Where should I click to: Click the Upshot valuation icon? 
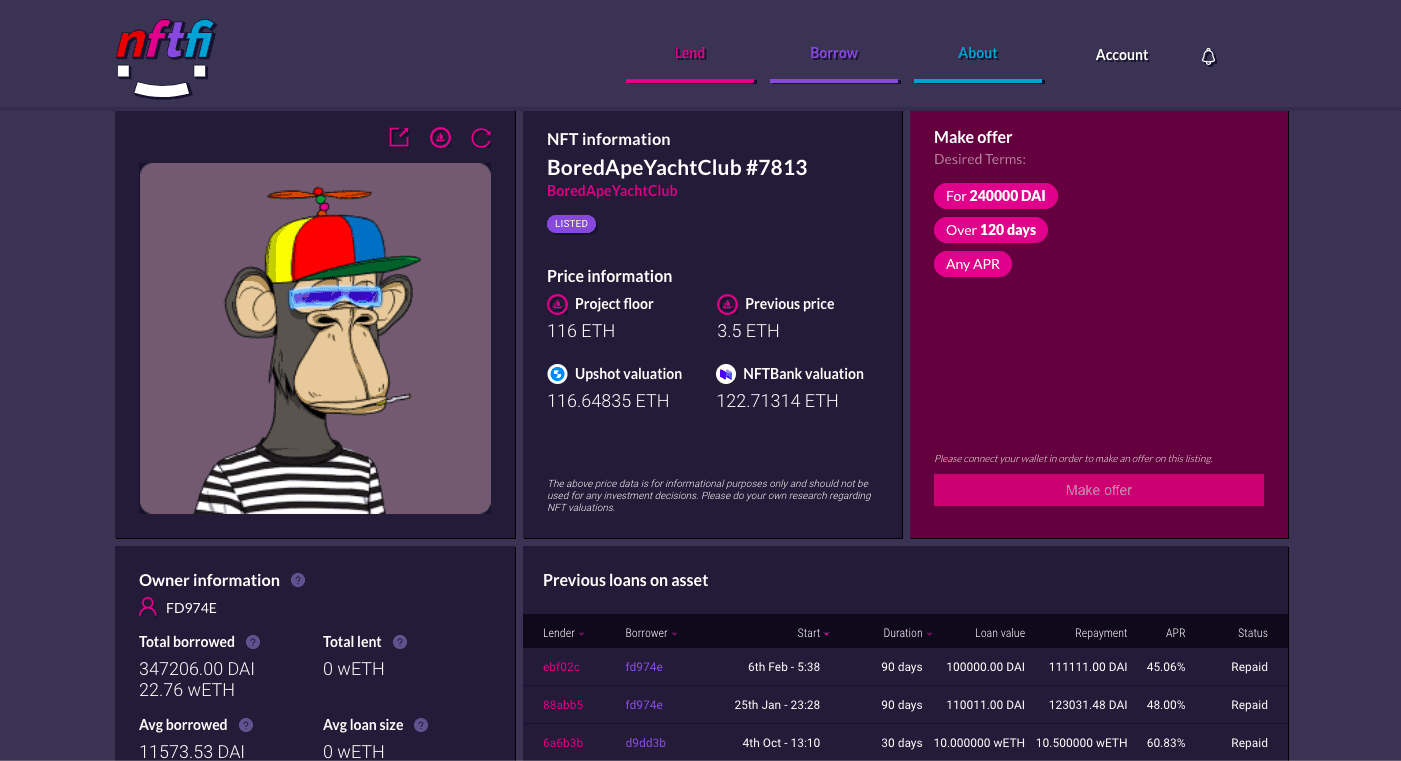[557, 374]
